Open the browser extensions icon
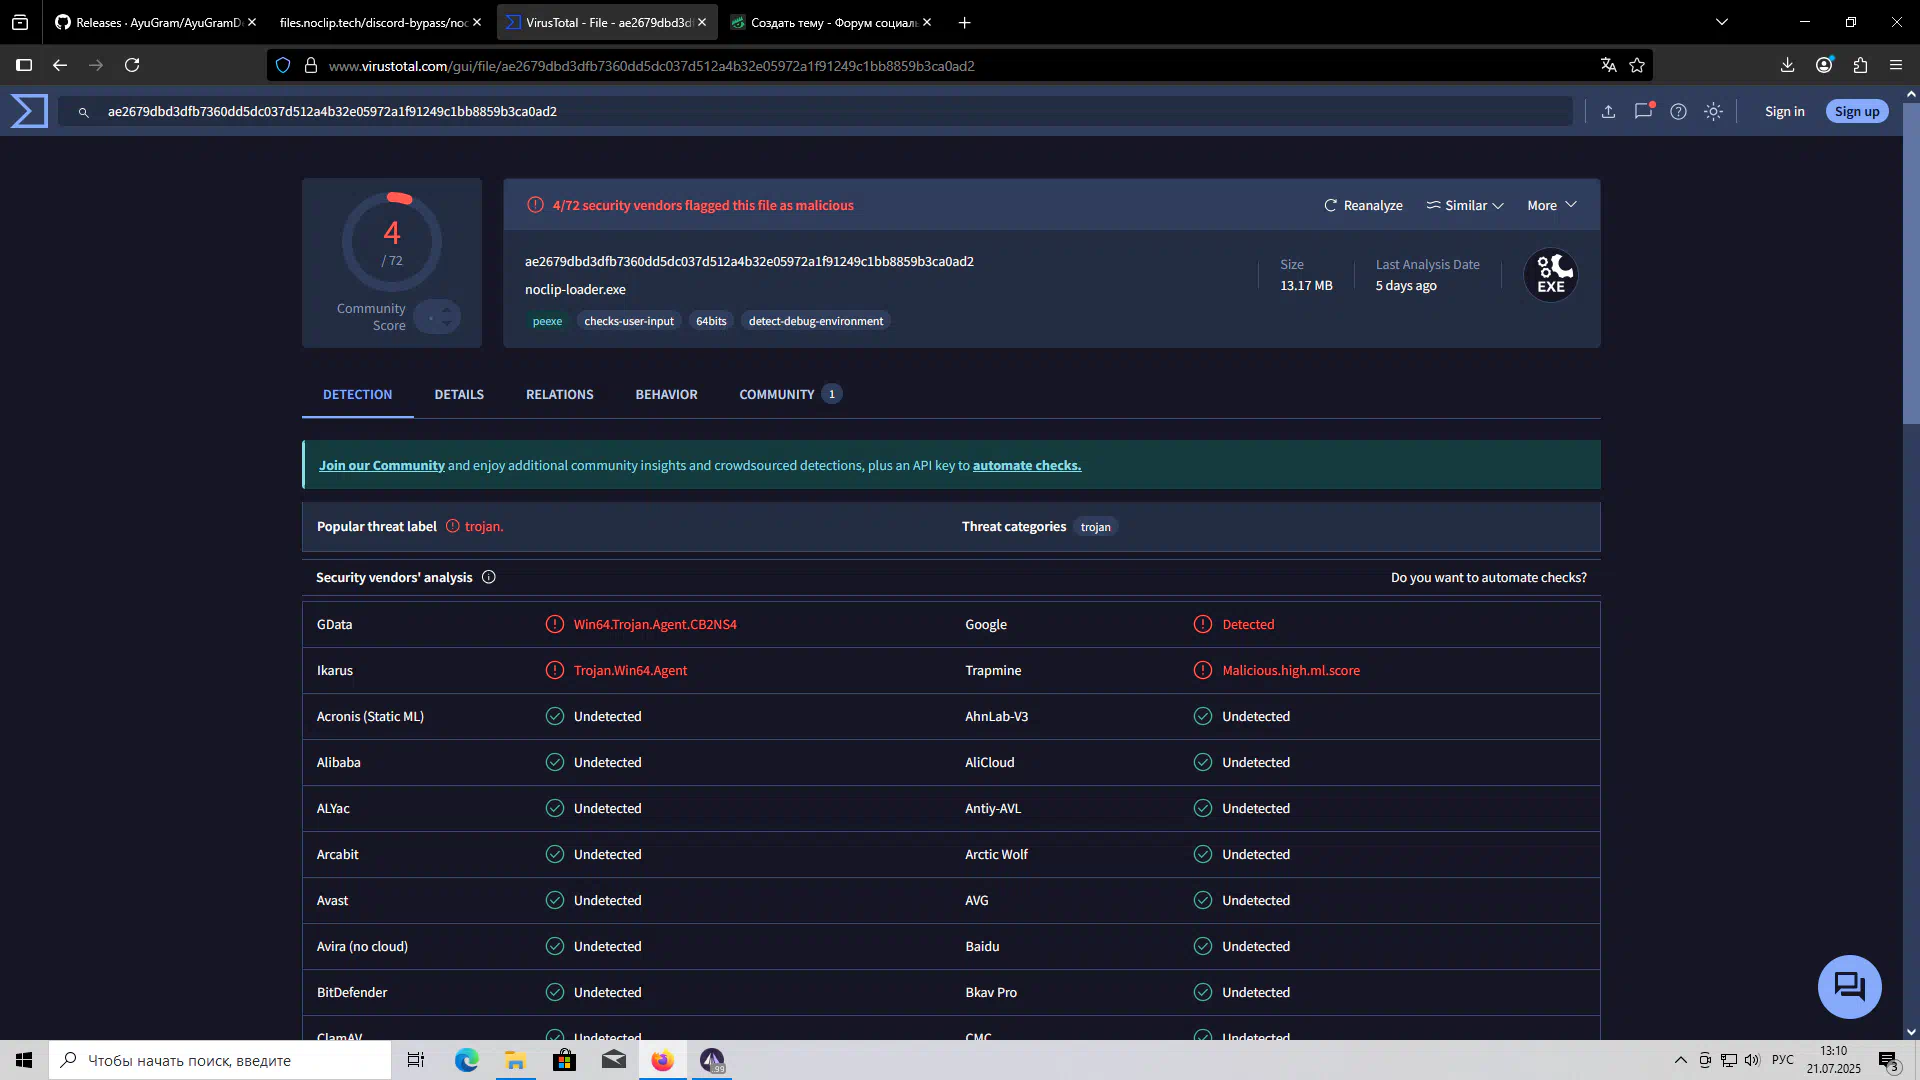 1860,66
